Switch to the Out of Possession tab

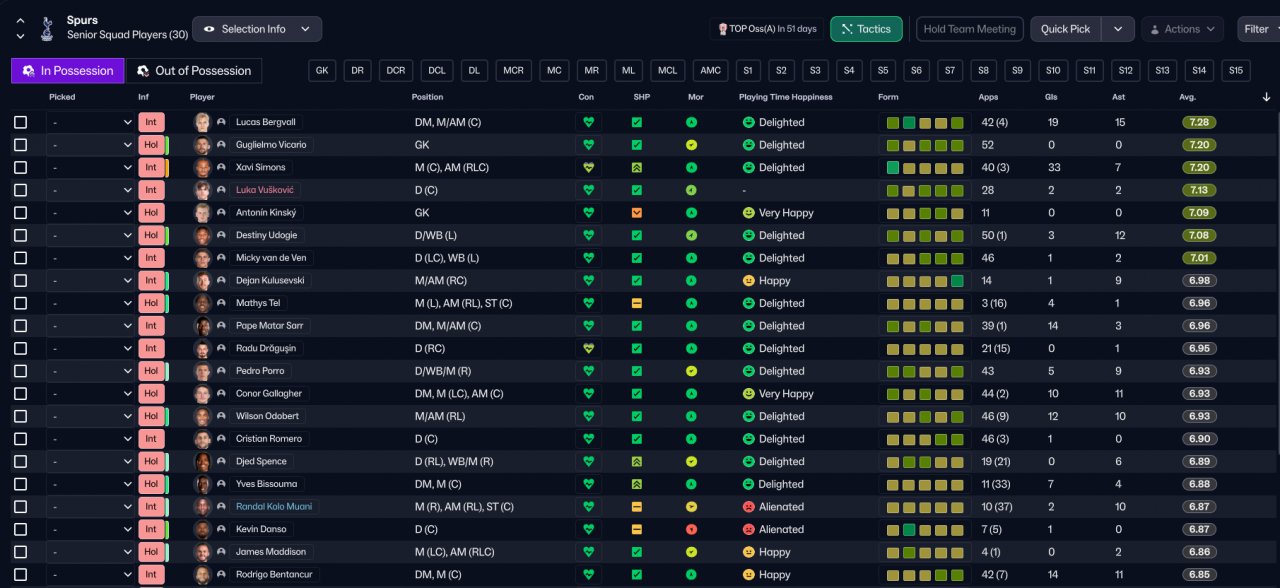point(194,71)
